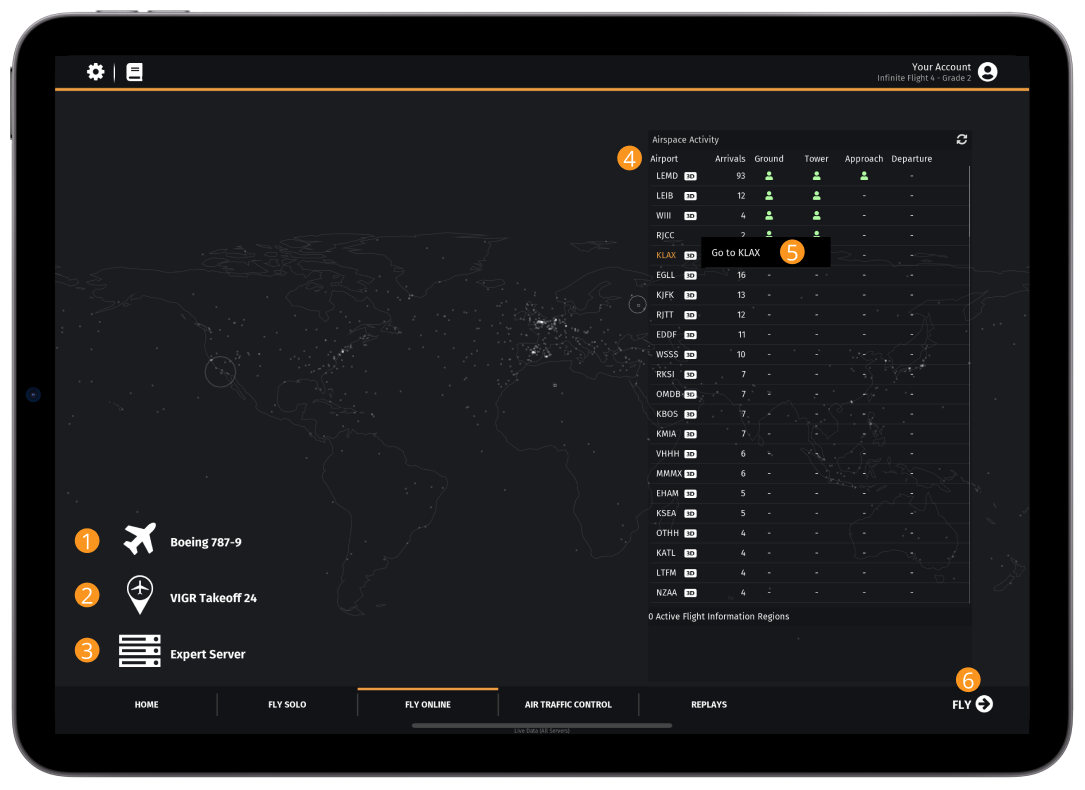1085x790 pixels.
Task: Switch to the Fly Solo tab
Action: [287, 705]
